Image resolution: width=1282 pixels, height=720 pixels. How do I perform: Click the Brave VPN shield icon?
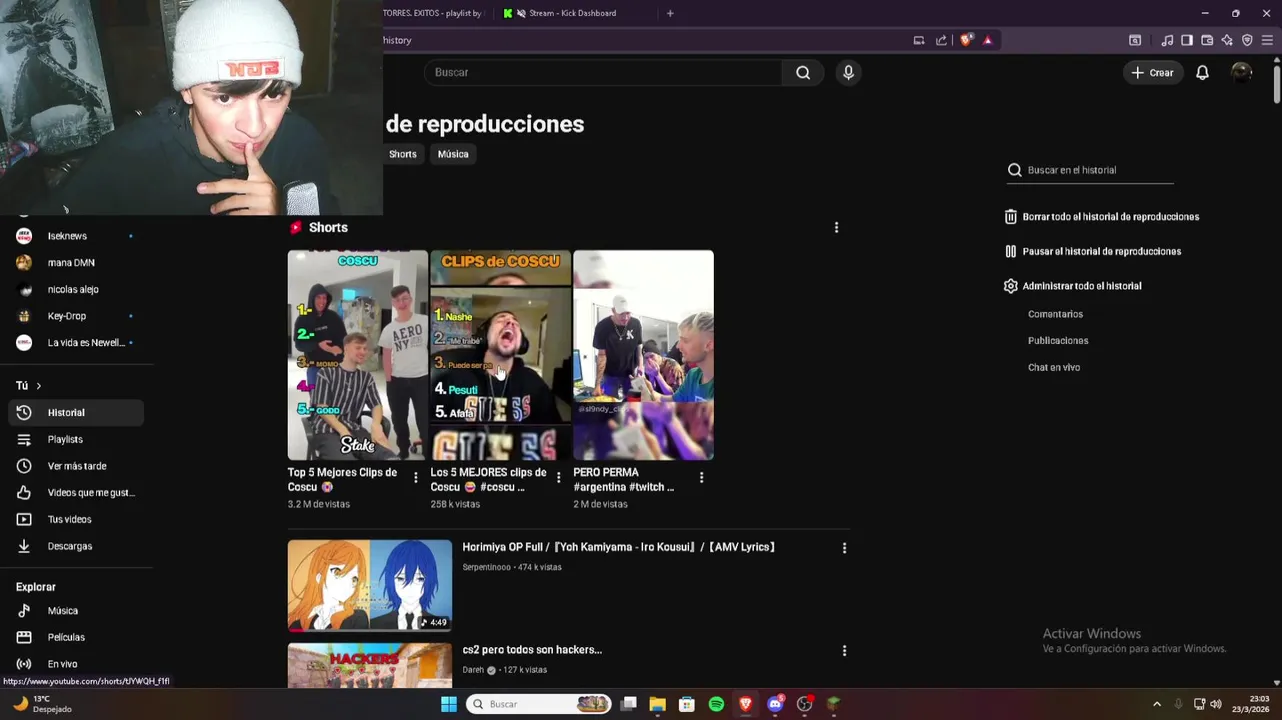click(x=1247, y=40)
